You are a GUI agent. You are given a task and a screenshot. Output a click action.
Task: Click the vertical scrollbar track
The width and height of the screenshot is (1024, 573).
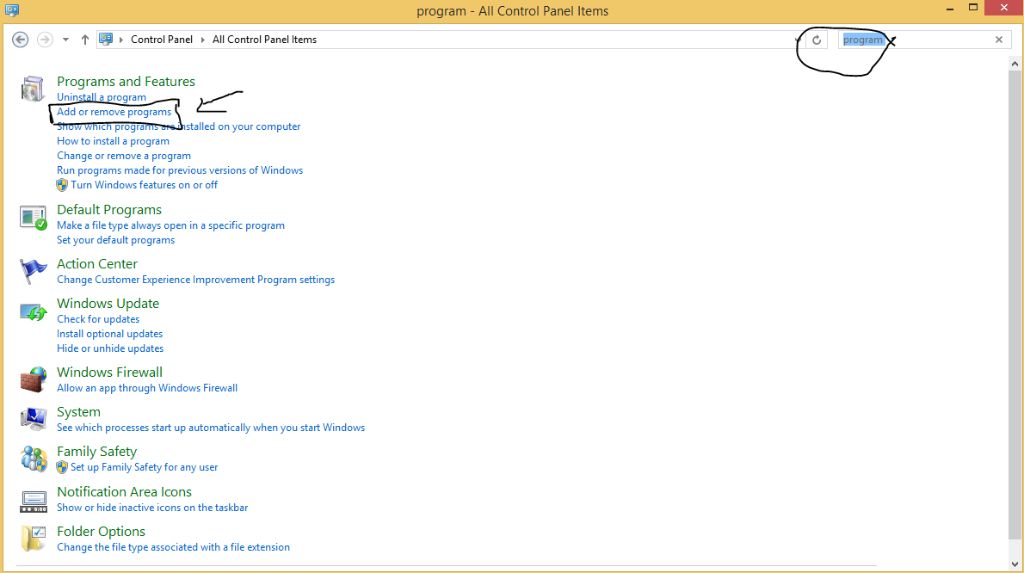(x=1014, y=314)
